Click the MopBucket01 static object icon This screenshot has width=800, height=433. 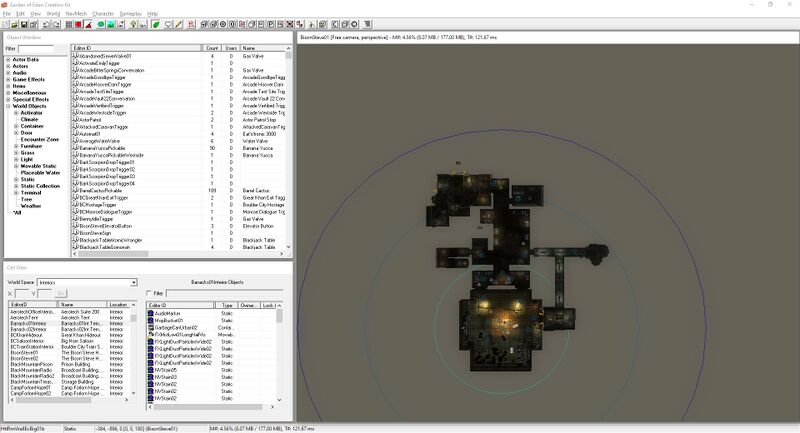[x=151, y=319]
